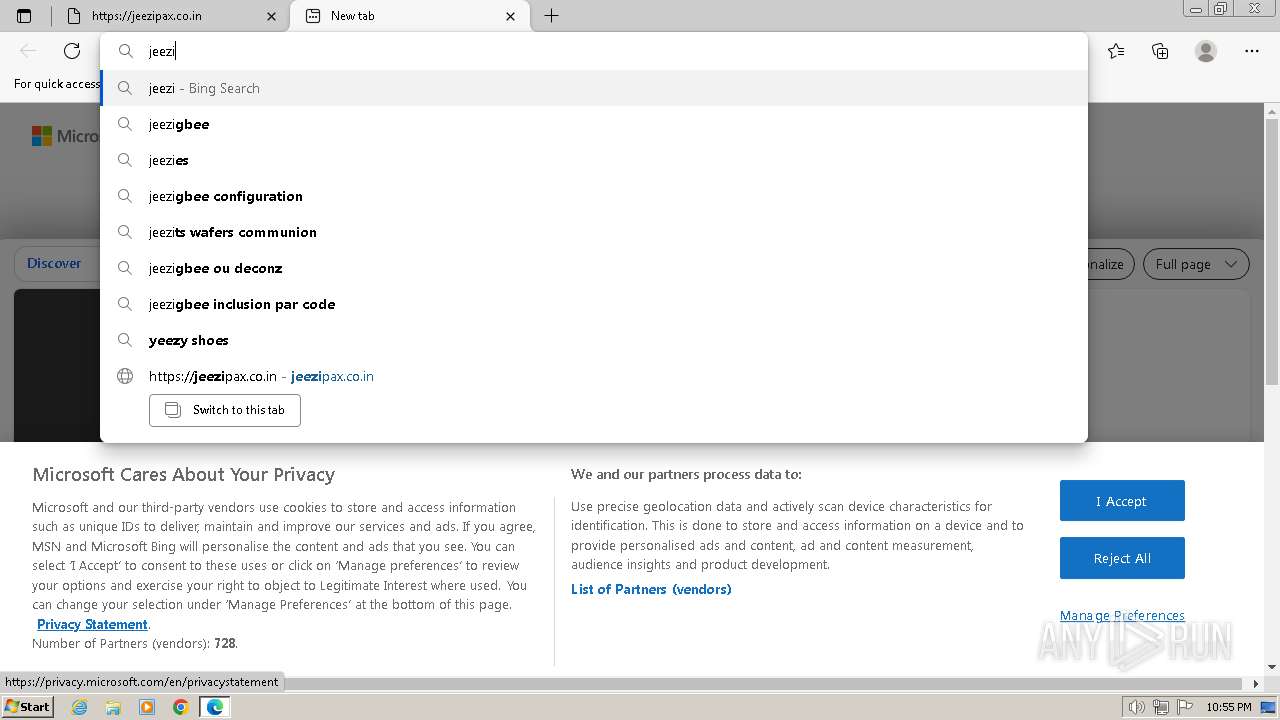The image size is (1280, 720).
Task: Open File Explorer from taskbar
Action: point(113,707)
